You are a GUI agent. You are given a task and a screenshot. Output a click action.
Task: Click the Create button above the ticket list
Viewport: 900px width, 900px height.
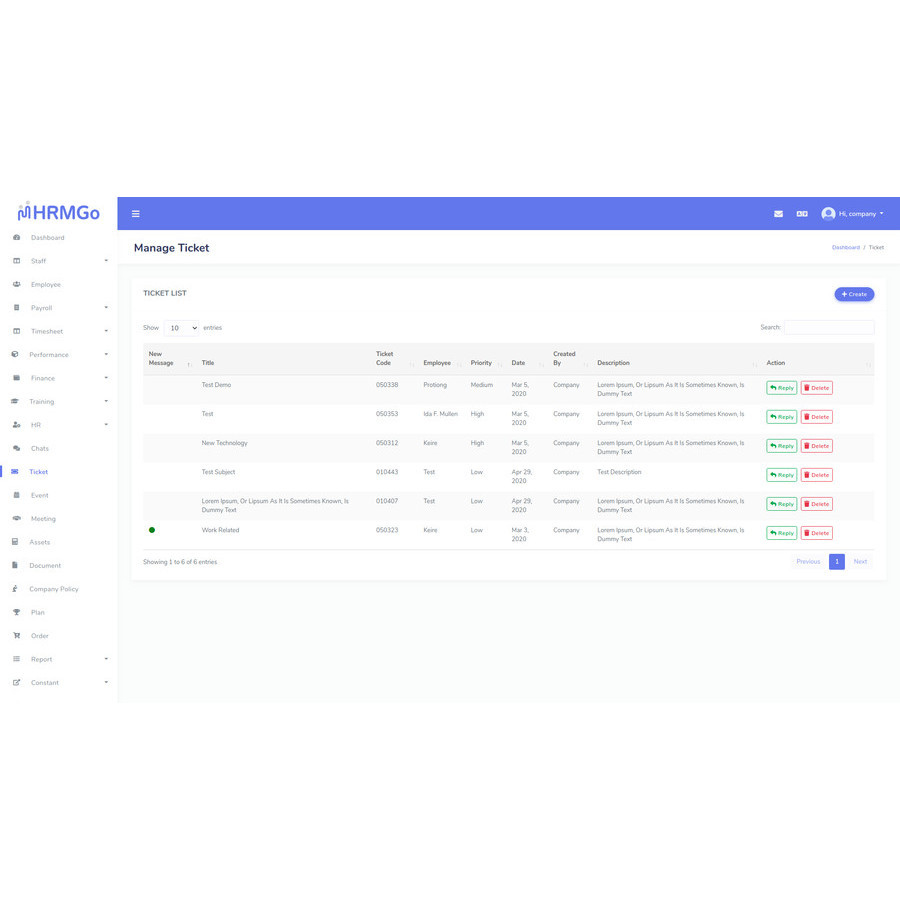pyautogui.click(x=853, y=293)
